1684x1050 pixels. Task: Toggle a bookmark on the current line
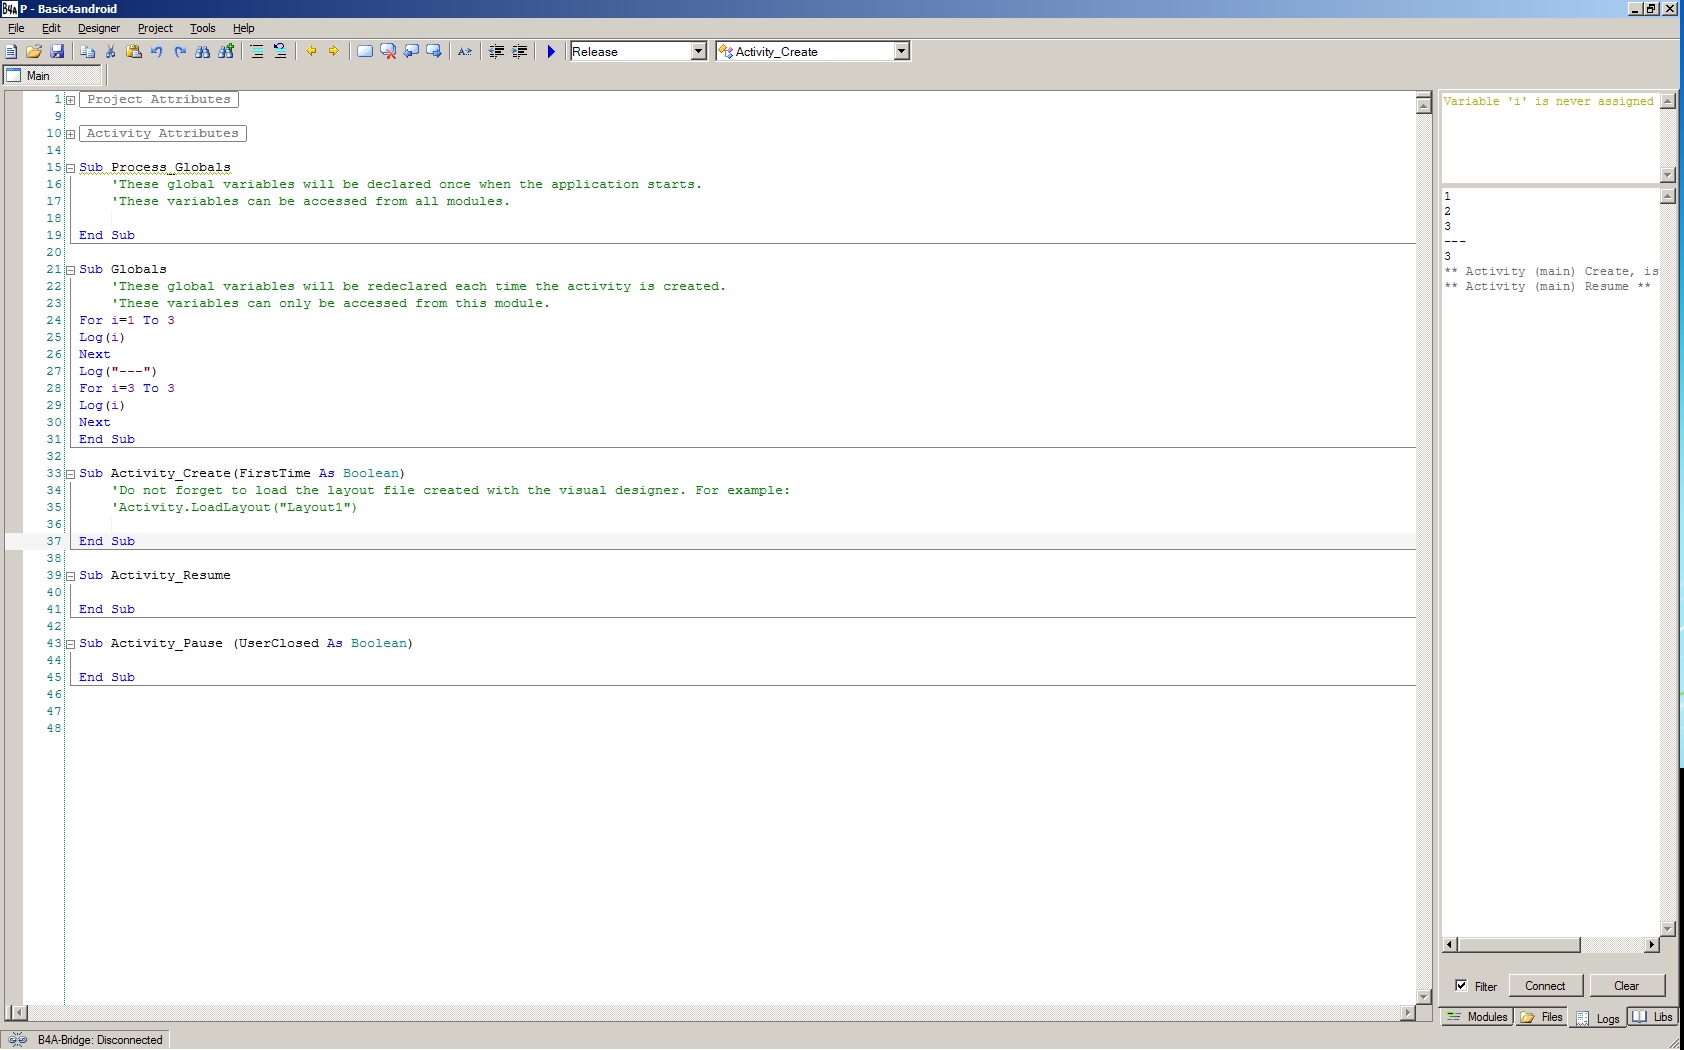pos(365,51)
